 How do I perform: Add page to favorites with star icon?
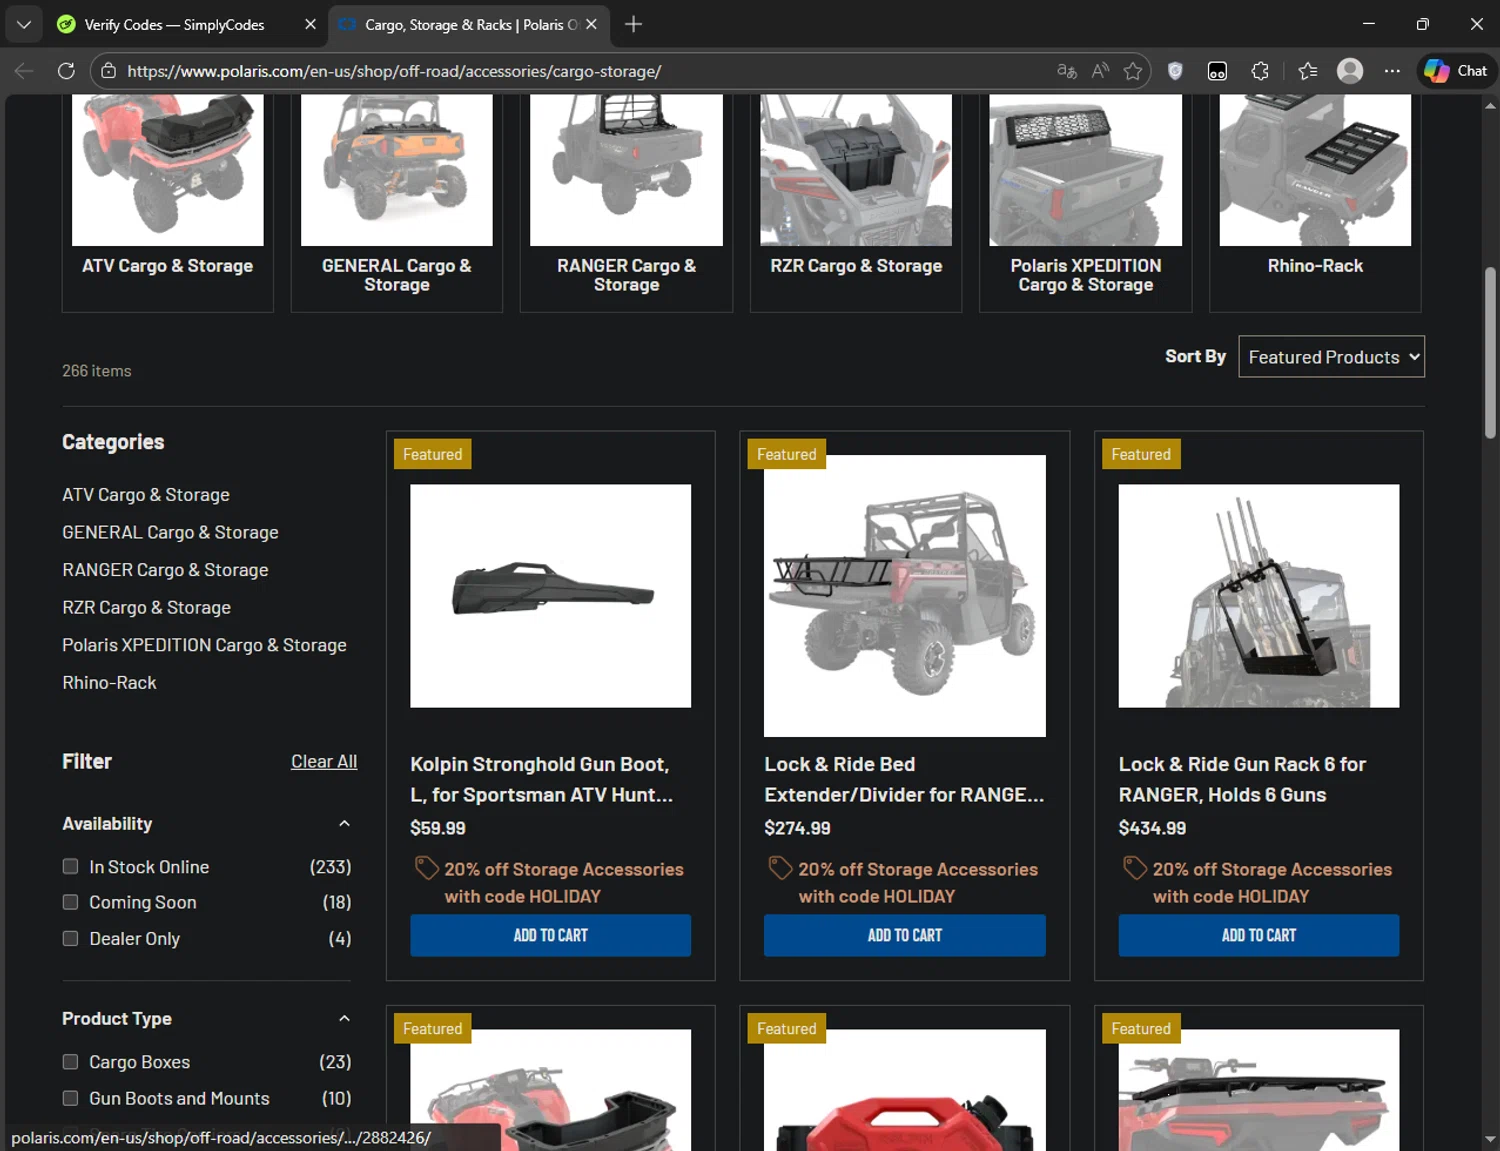coord(1133,71)
